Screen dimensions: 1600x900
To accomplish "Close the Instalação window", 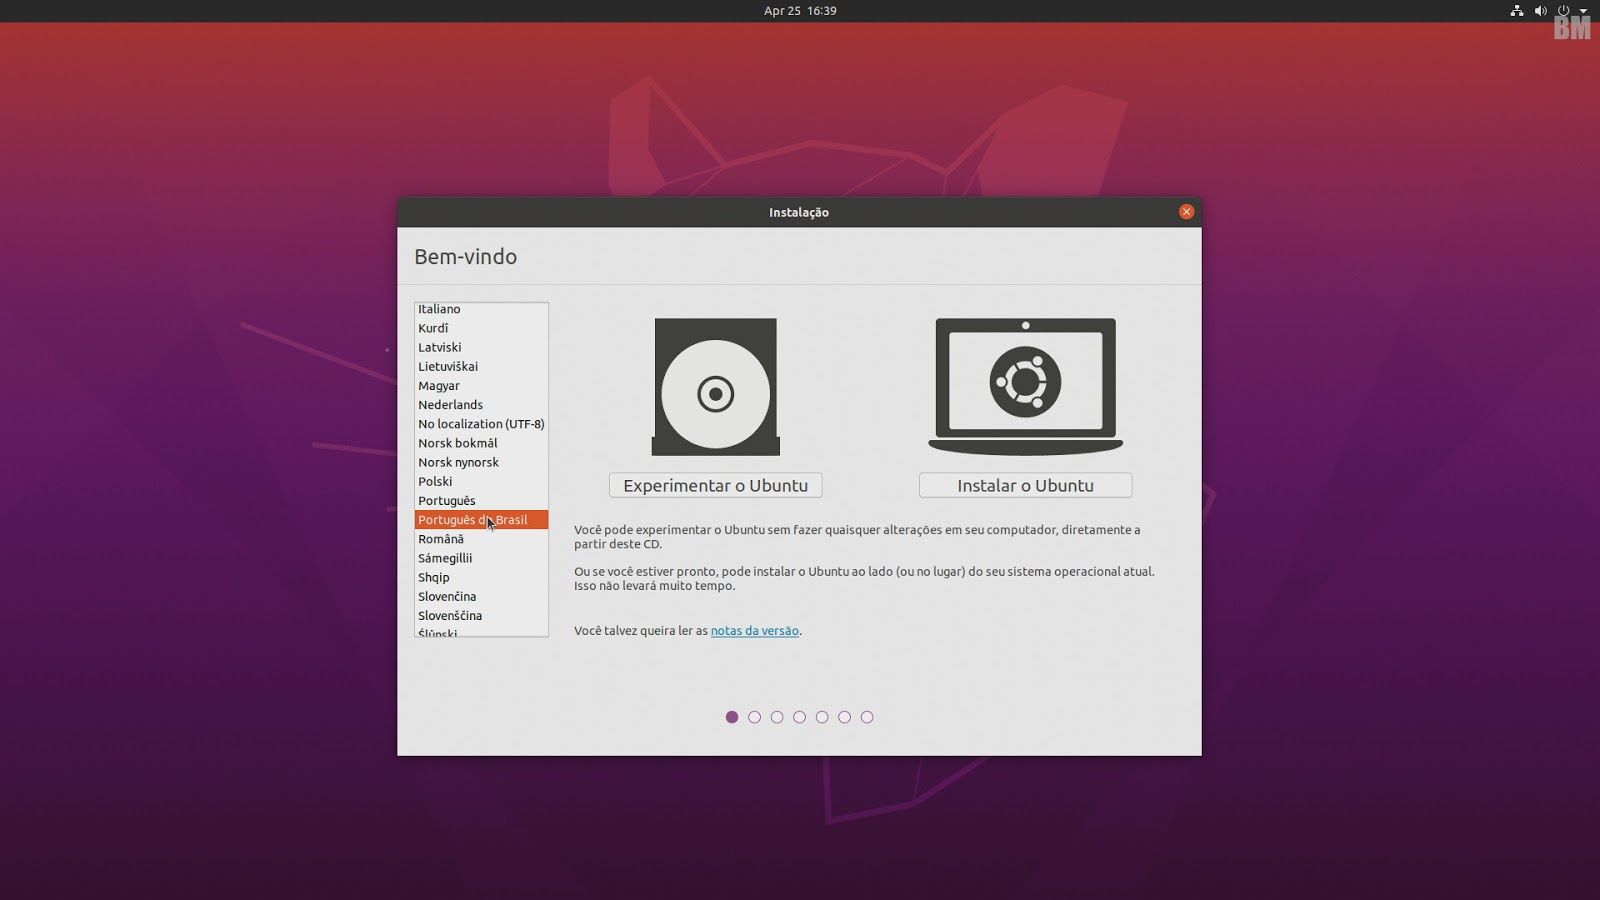I will tap(1186, 212).
